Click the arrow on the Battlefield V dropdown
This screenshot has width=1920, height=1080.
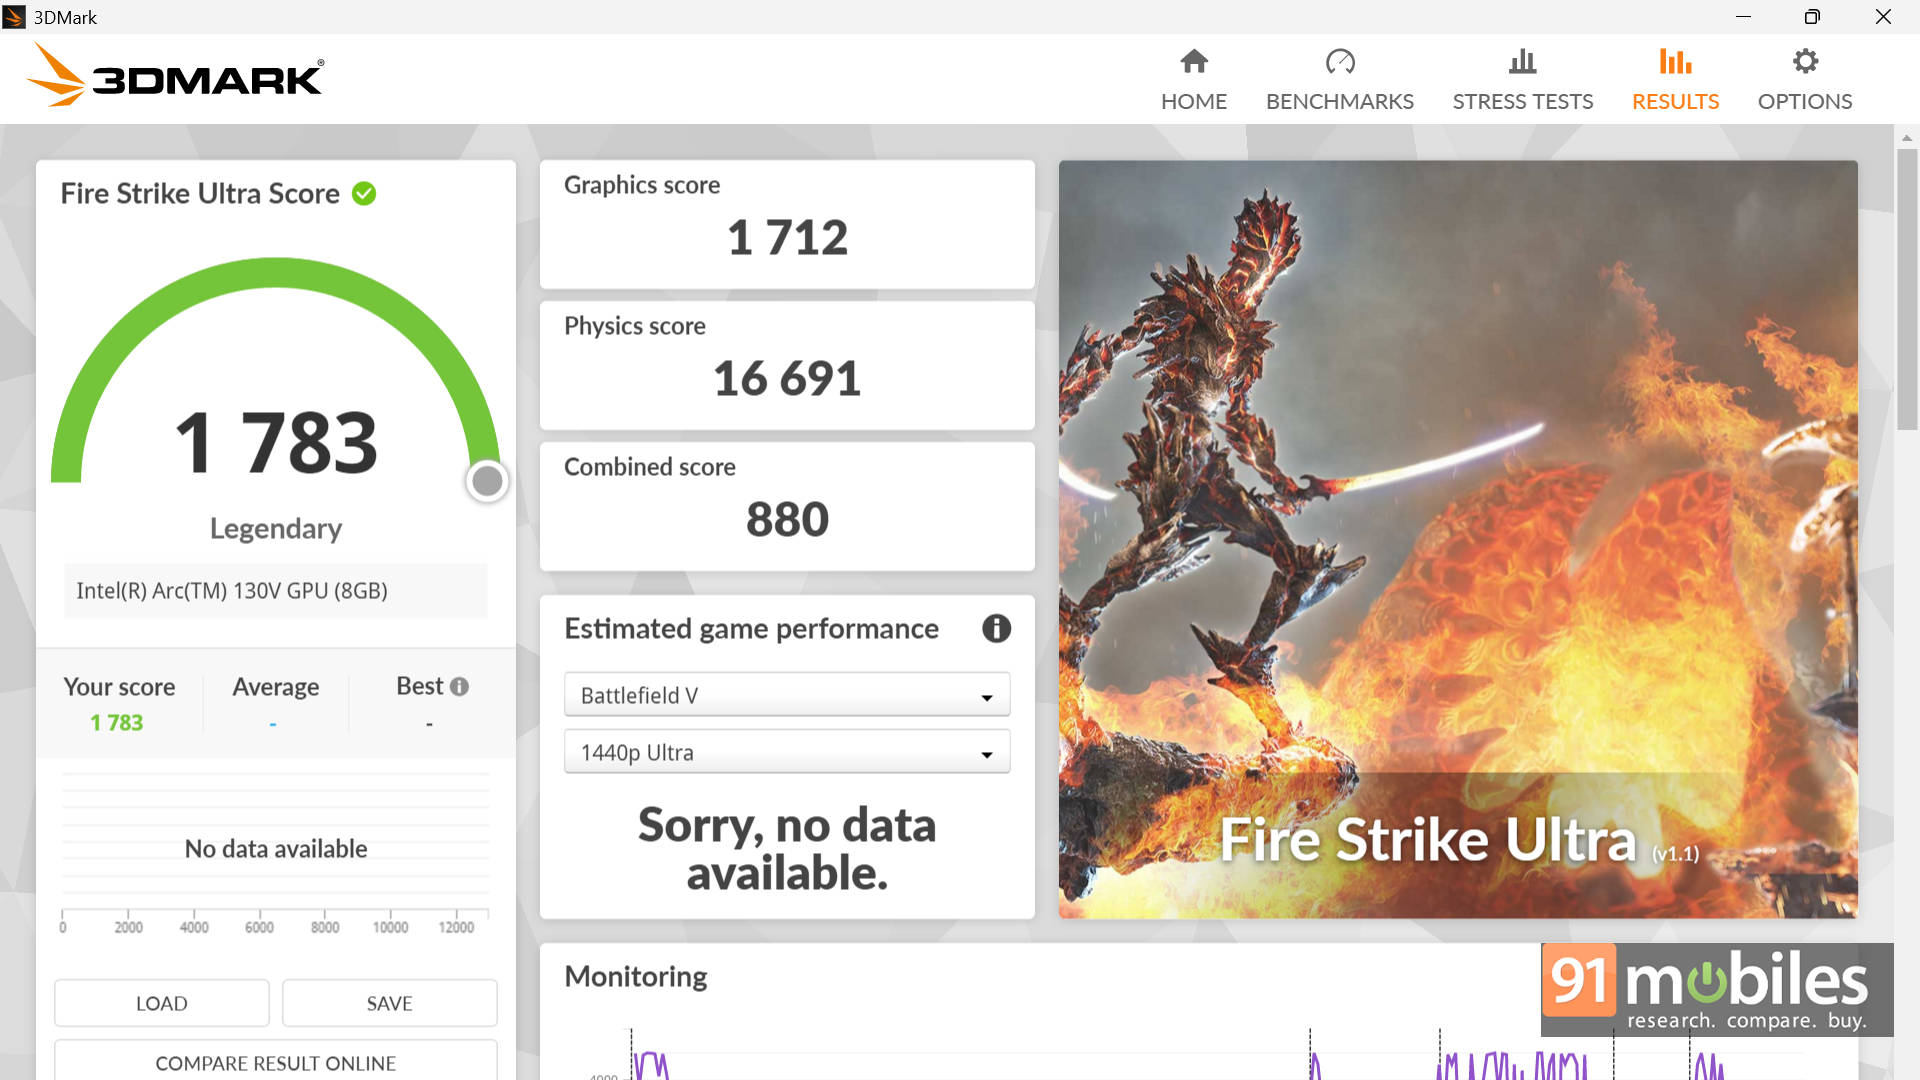[x=986, y=697]
